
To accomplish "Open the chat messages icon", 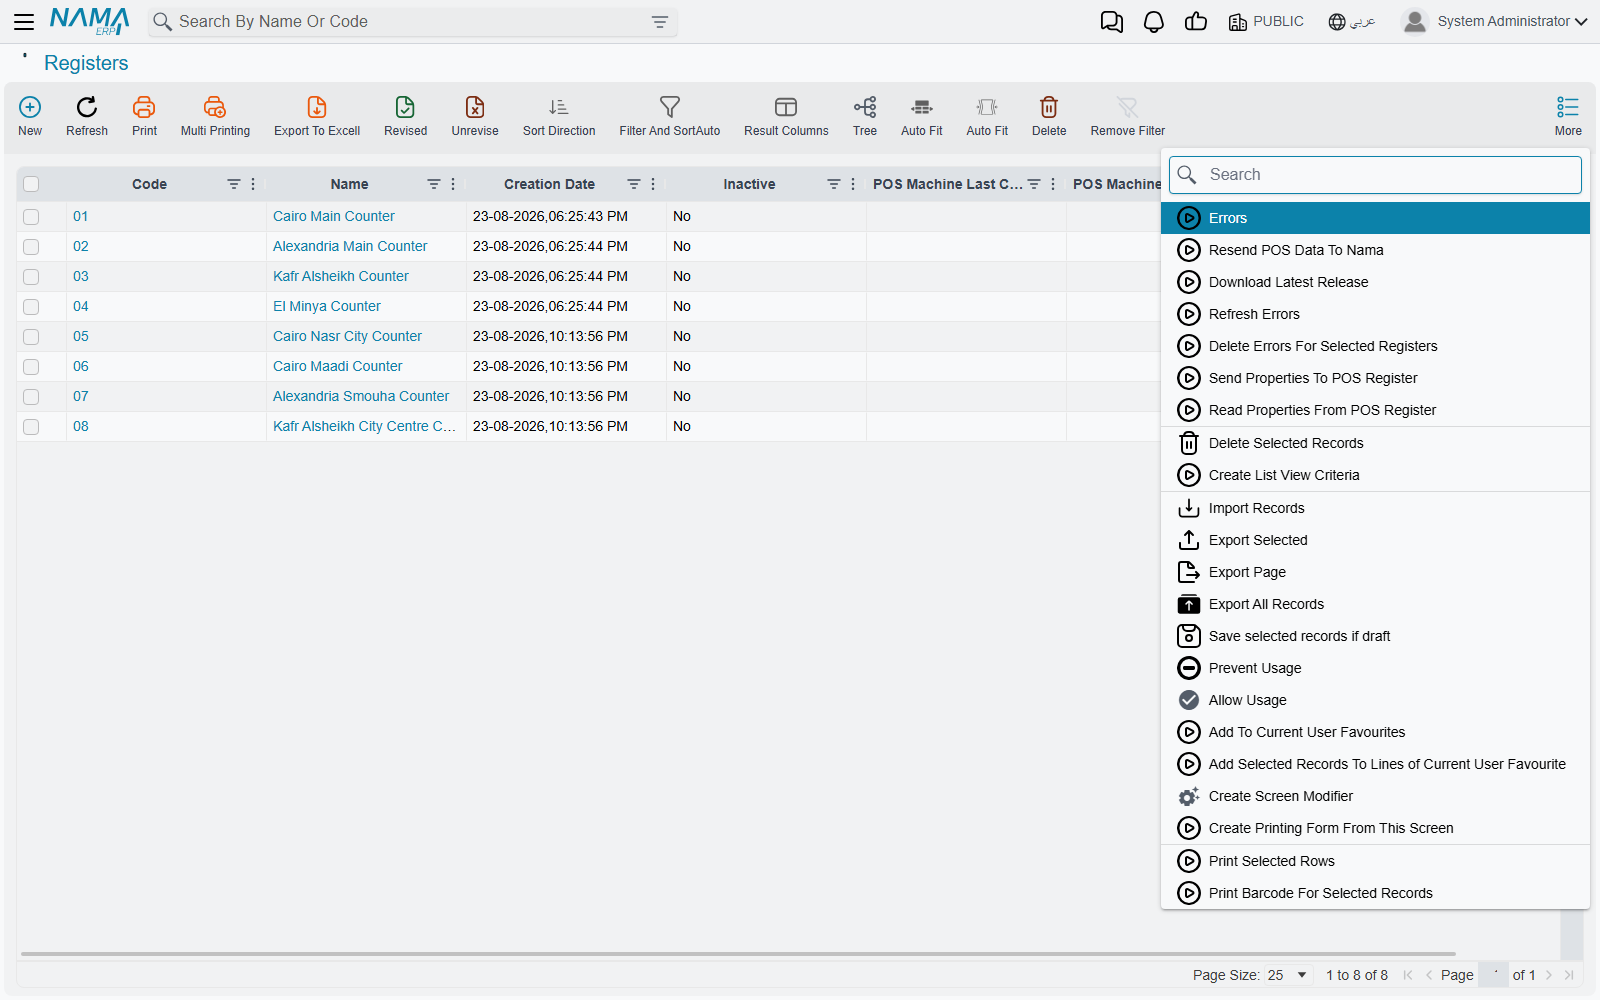I will point(1112,22).
